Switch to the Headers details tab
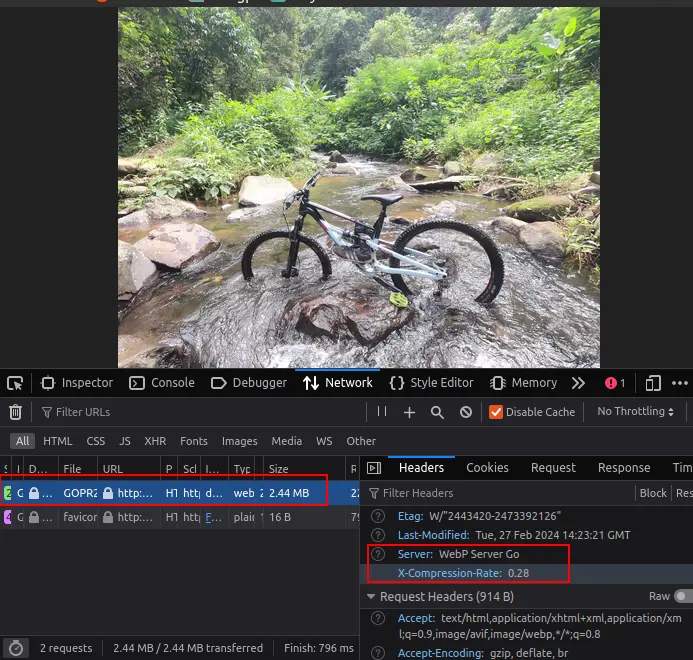This screenshot has width=693, height=660. [421, 468]
